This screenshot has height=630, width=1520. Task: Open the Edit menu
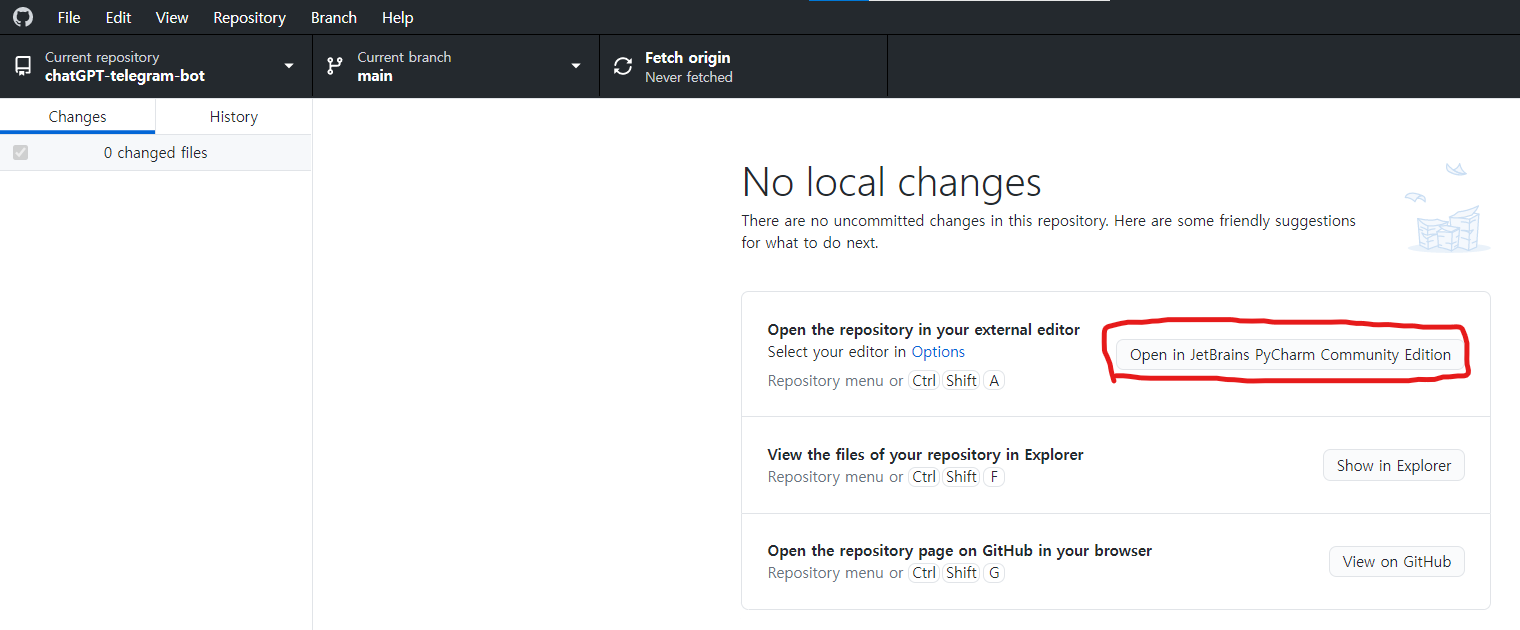click(x=118, y=18)
